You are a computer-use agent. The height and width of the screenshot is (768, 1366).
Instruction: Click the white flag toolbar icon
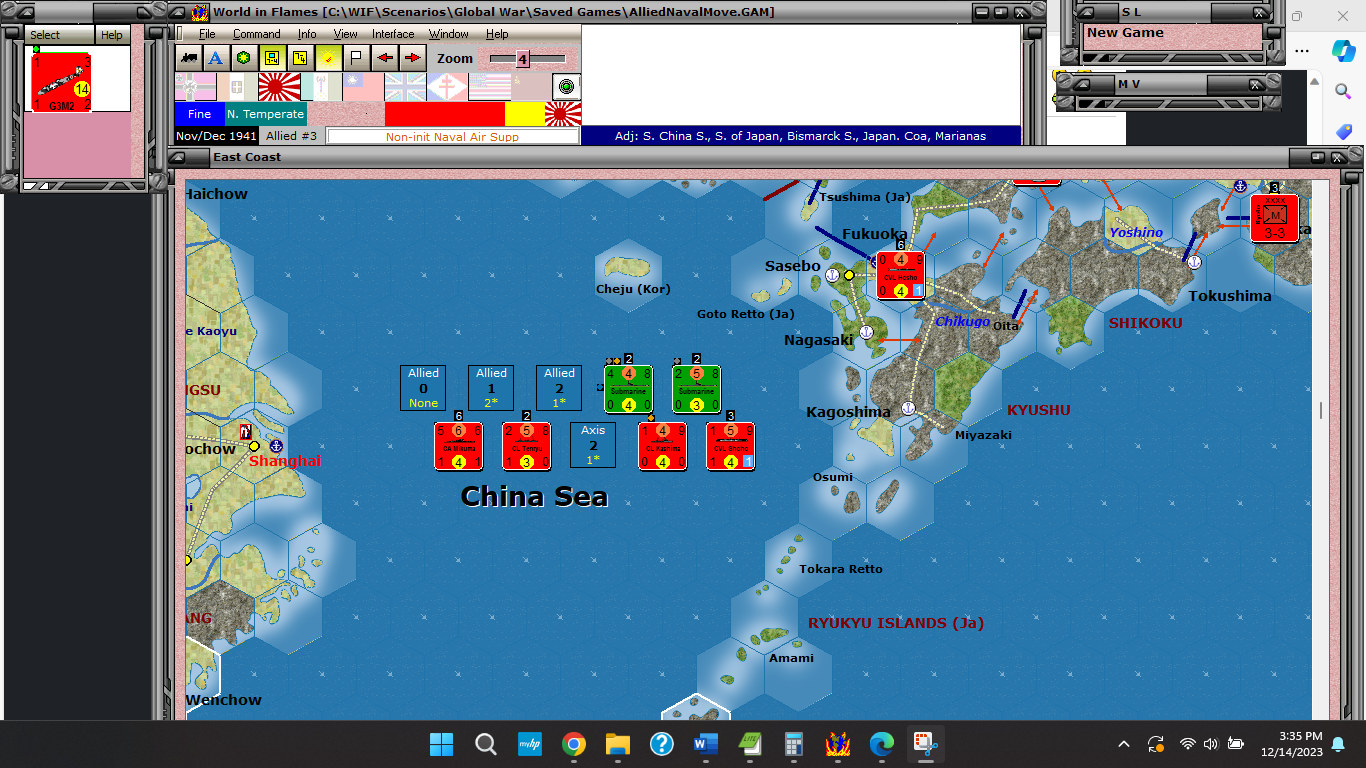(x=355, y=58)
